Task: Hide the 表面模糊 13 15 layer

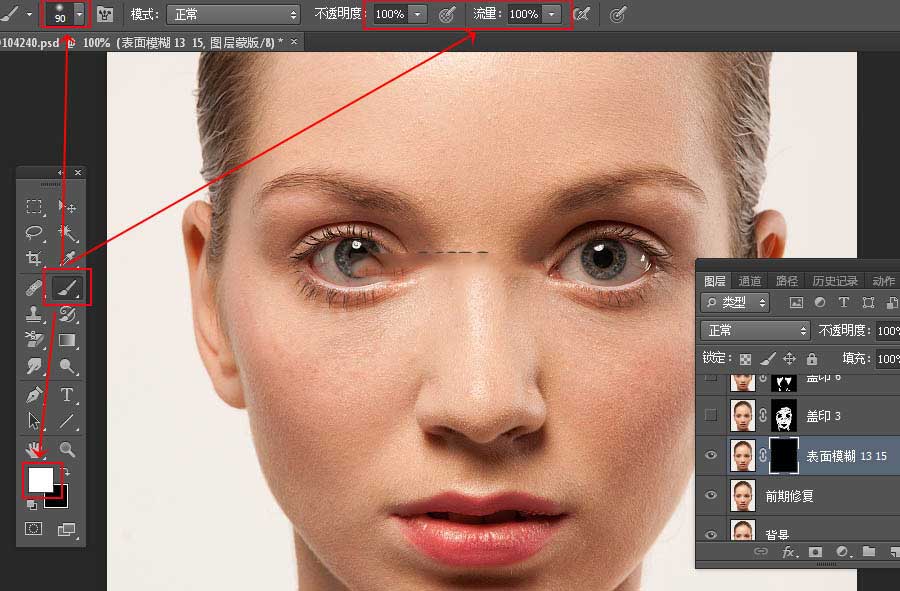Action: [713, 455]
